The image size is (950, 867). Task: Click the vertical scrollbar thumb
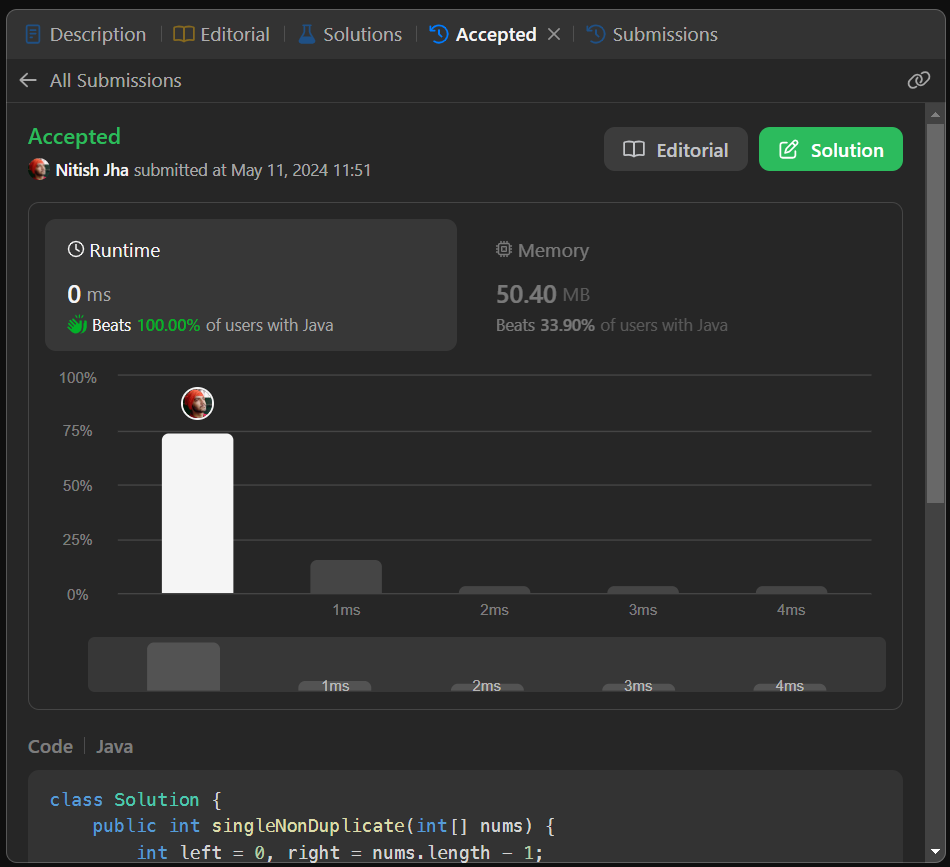coord(935,313)
